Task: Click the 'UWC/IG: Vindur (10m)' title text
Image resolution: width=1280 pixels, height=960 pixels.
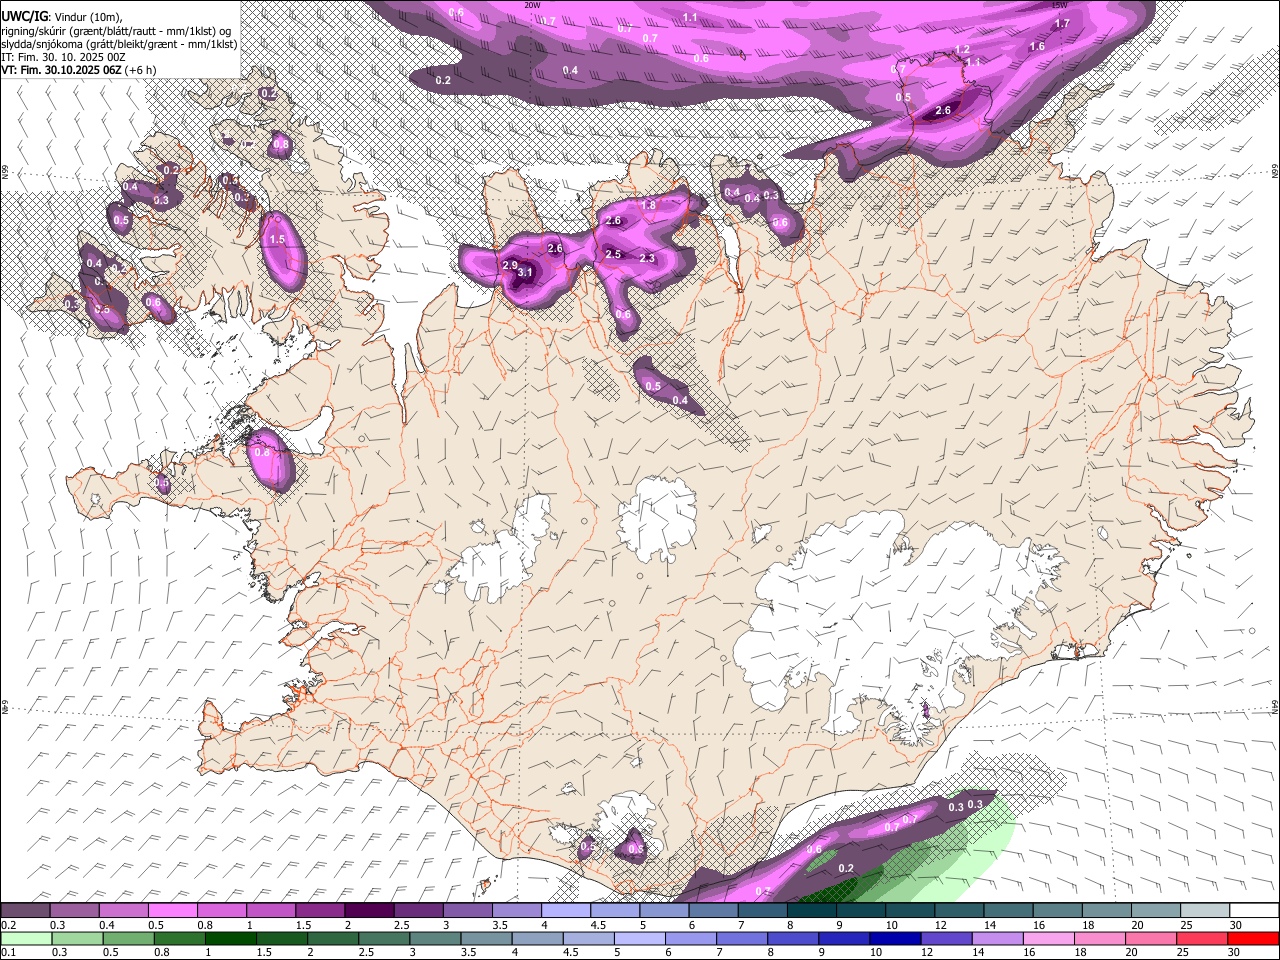Action: pyautogui.click(x=60, y=17)
